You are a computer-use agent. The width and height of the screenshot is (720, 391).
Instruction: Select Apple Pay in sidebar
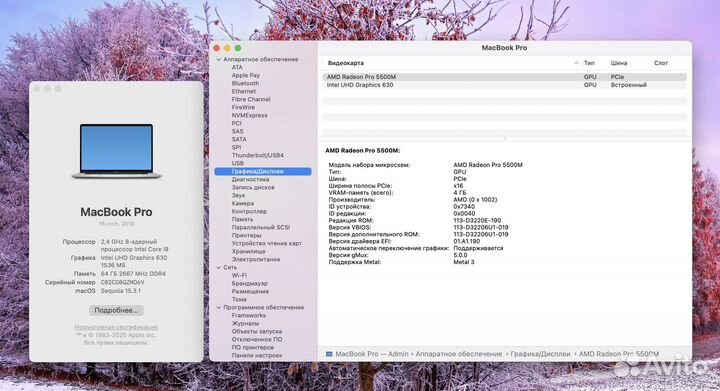click(246, 75)
